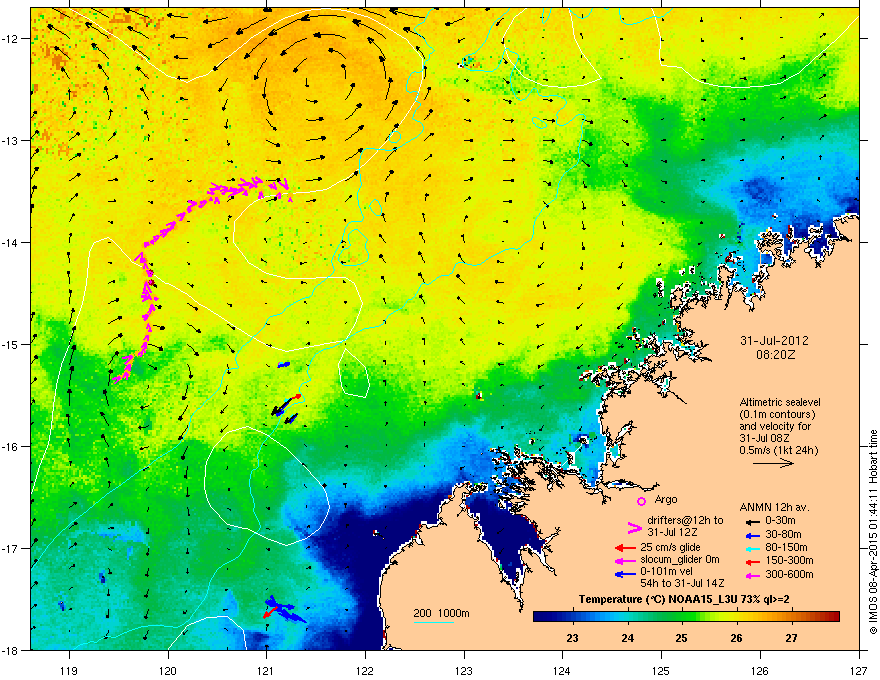Click the ANMN 12h av. heading

tap(774, 507)
